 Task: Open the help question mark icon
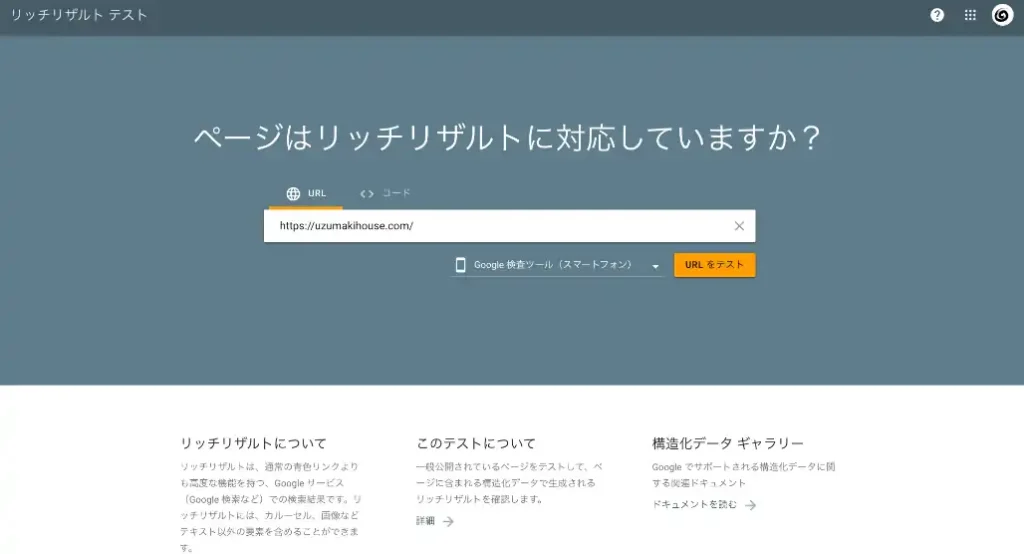click(937, 15)
